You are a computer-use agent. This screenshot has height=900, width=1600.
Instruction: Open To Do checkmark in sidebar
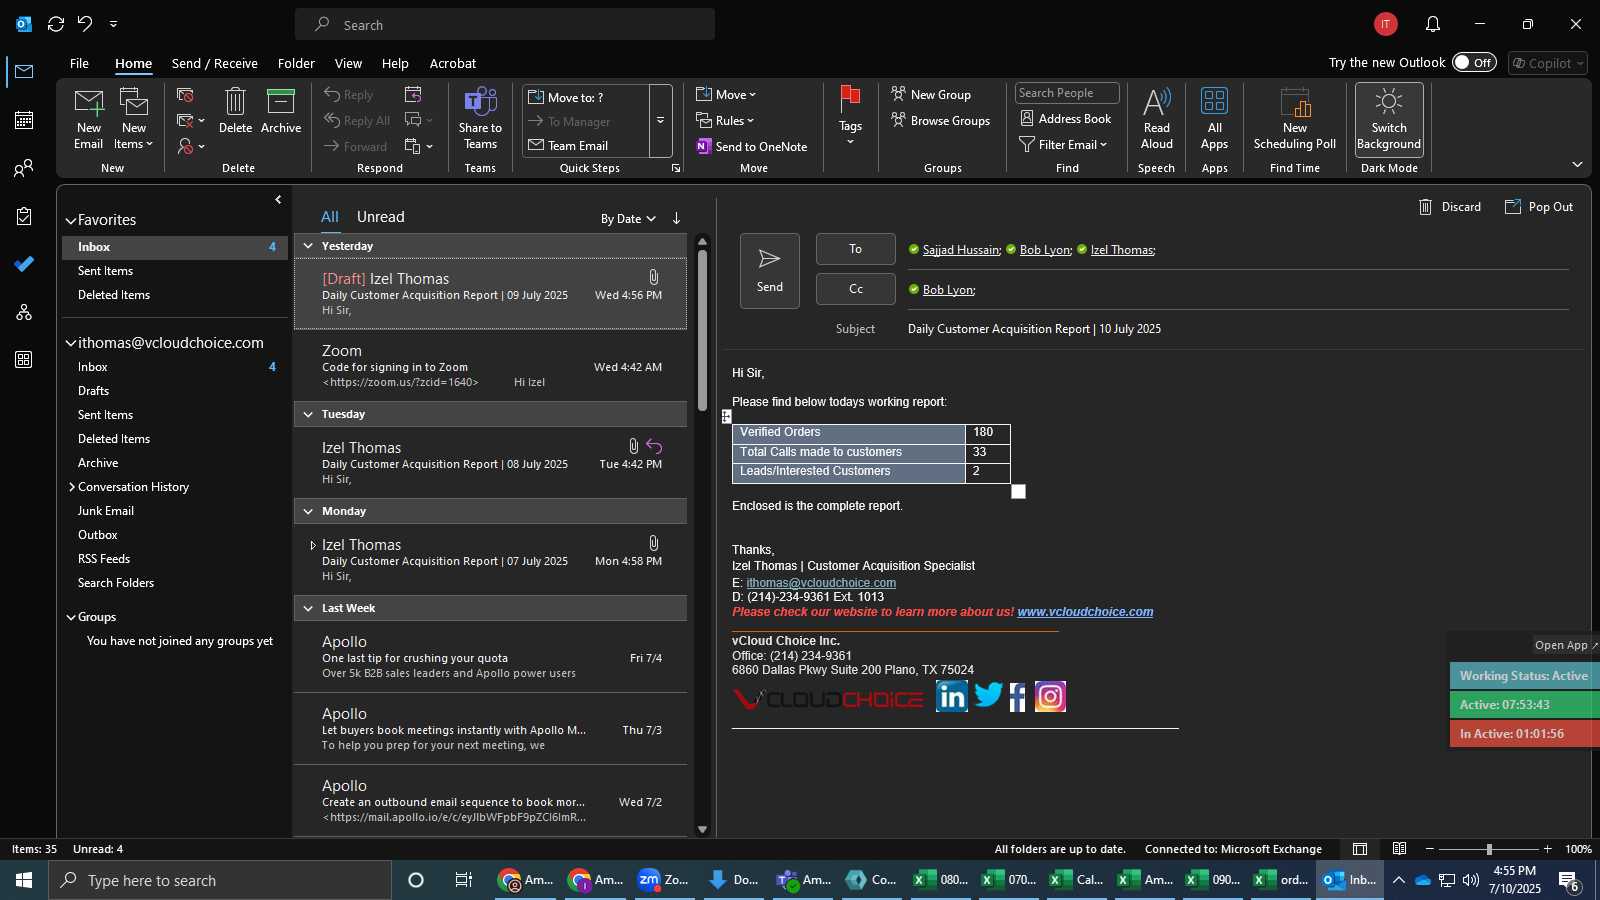tap(24, 264)
